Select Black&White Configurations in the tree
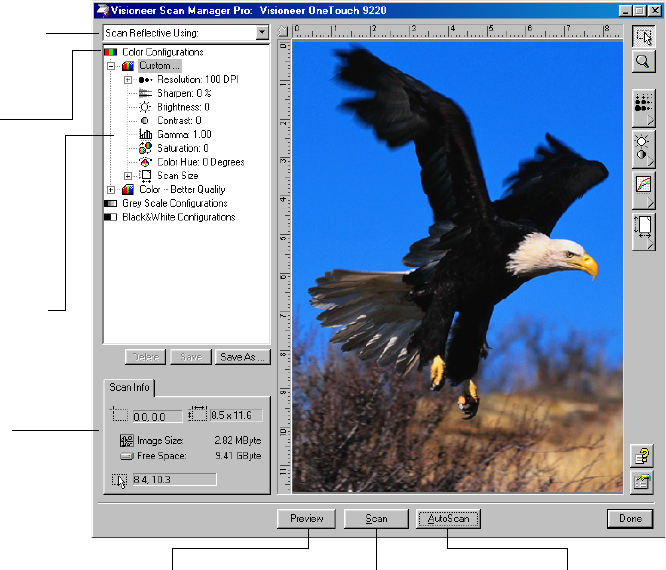This screenshot has width=666, height=570. click(x=178, y=217)
